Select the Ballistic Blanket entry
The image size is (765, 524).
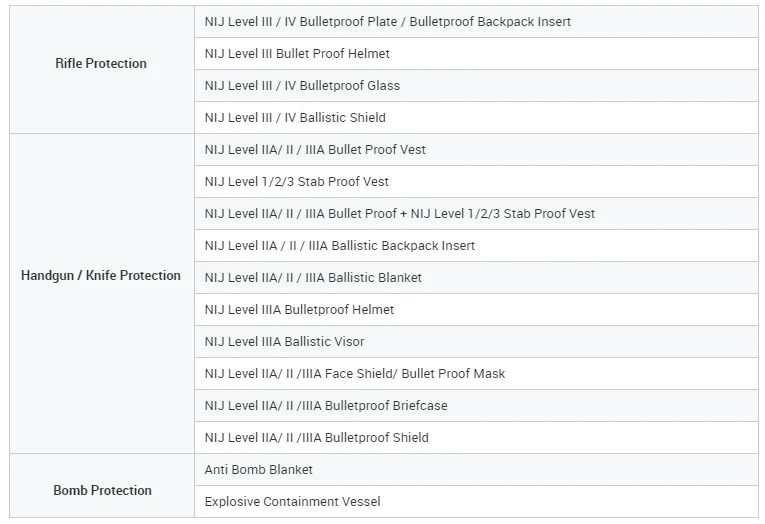click(476, 278)
